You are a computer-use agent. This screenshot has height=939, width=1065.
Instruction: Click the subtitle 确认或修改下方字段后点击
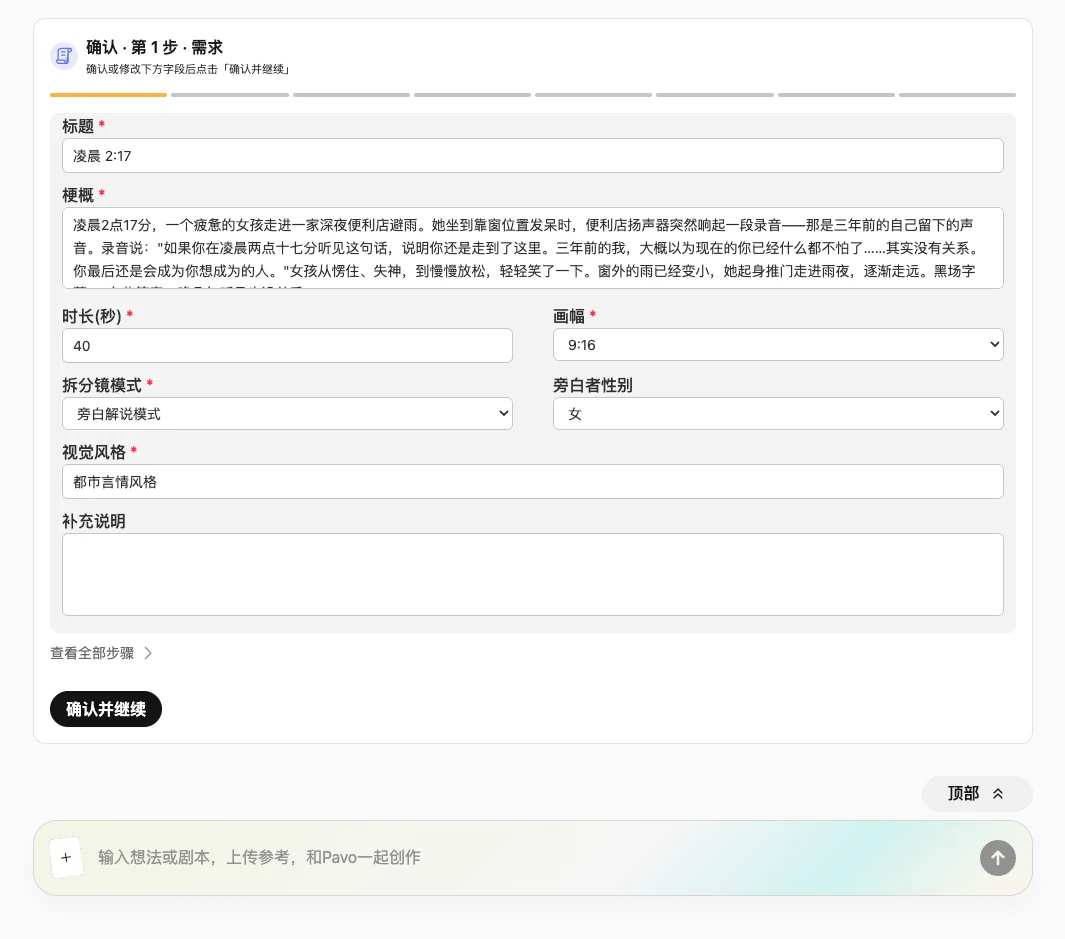187,69
